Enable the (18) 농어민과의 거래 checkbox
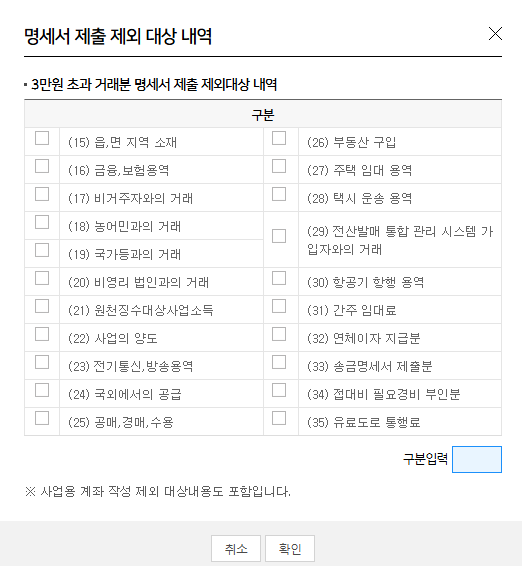Image resolution: width=522 pixels, height=566 pixels. (x=42, y=222)
